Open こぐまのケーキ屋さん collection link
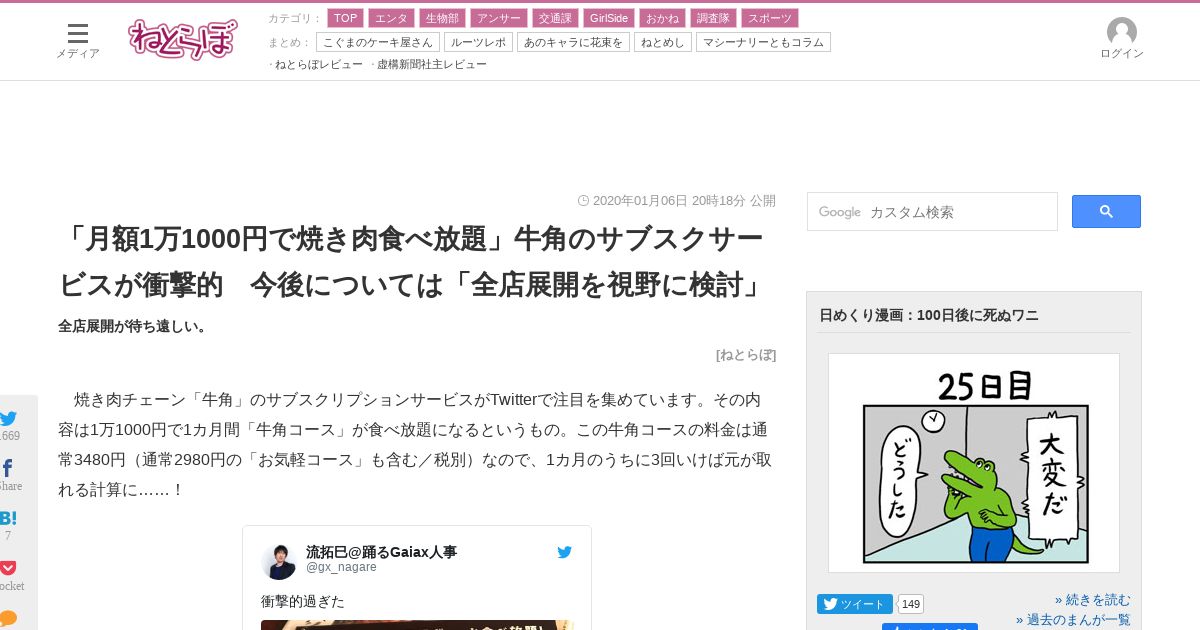 (x=378, y=42)
